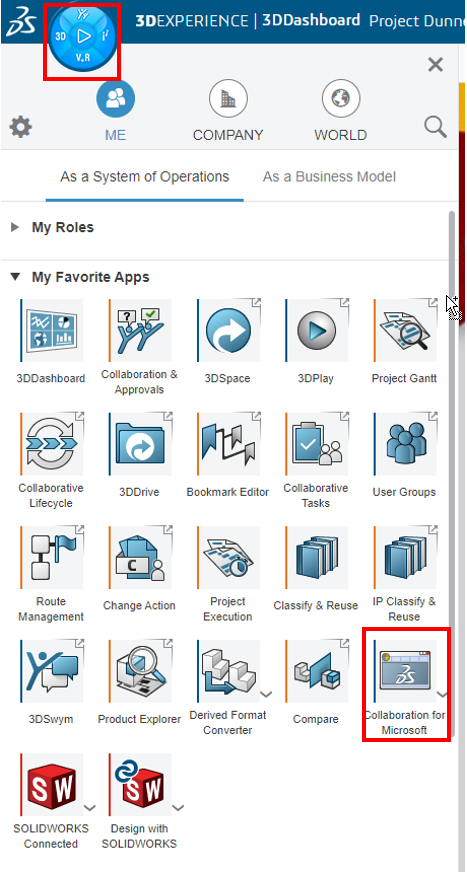The width and height of the screenshot is (467, 879).
Task: Open the Design with SOLIDWORKS dropdown chevron
Action: pyautogui.click(x=178, y=808)
